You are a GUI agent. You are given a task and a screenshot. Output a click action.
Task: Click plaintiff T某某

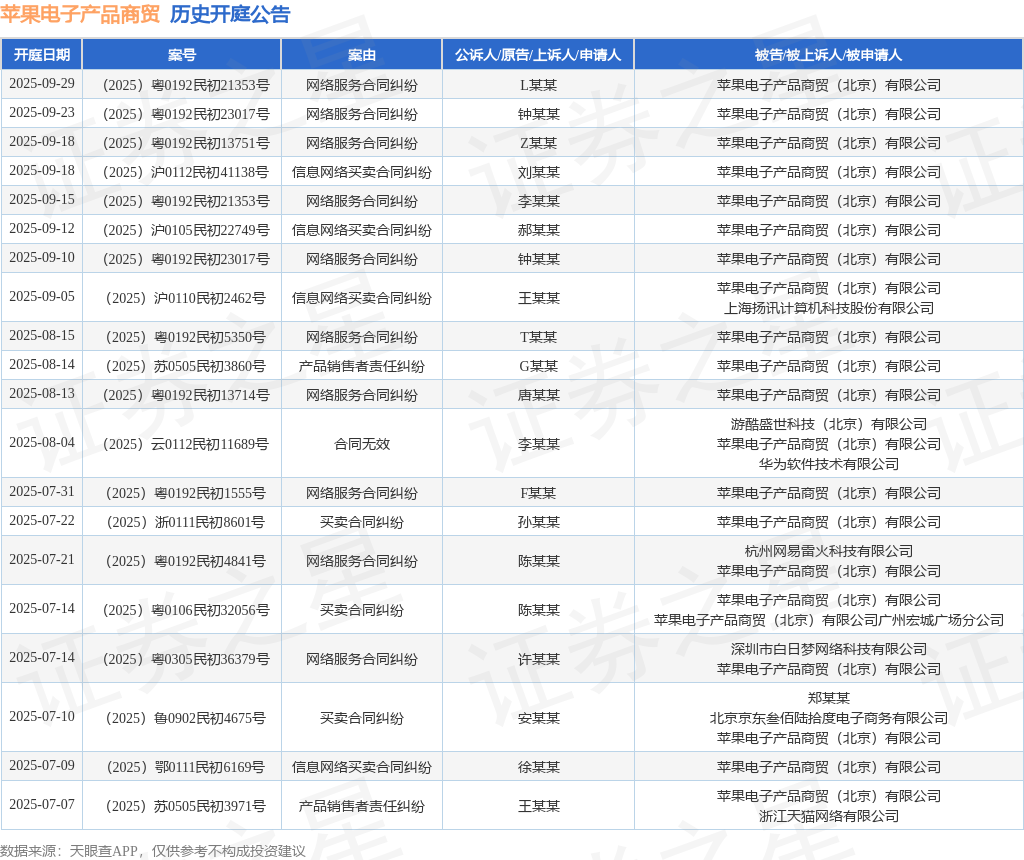538,337
